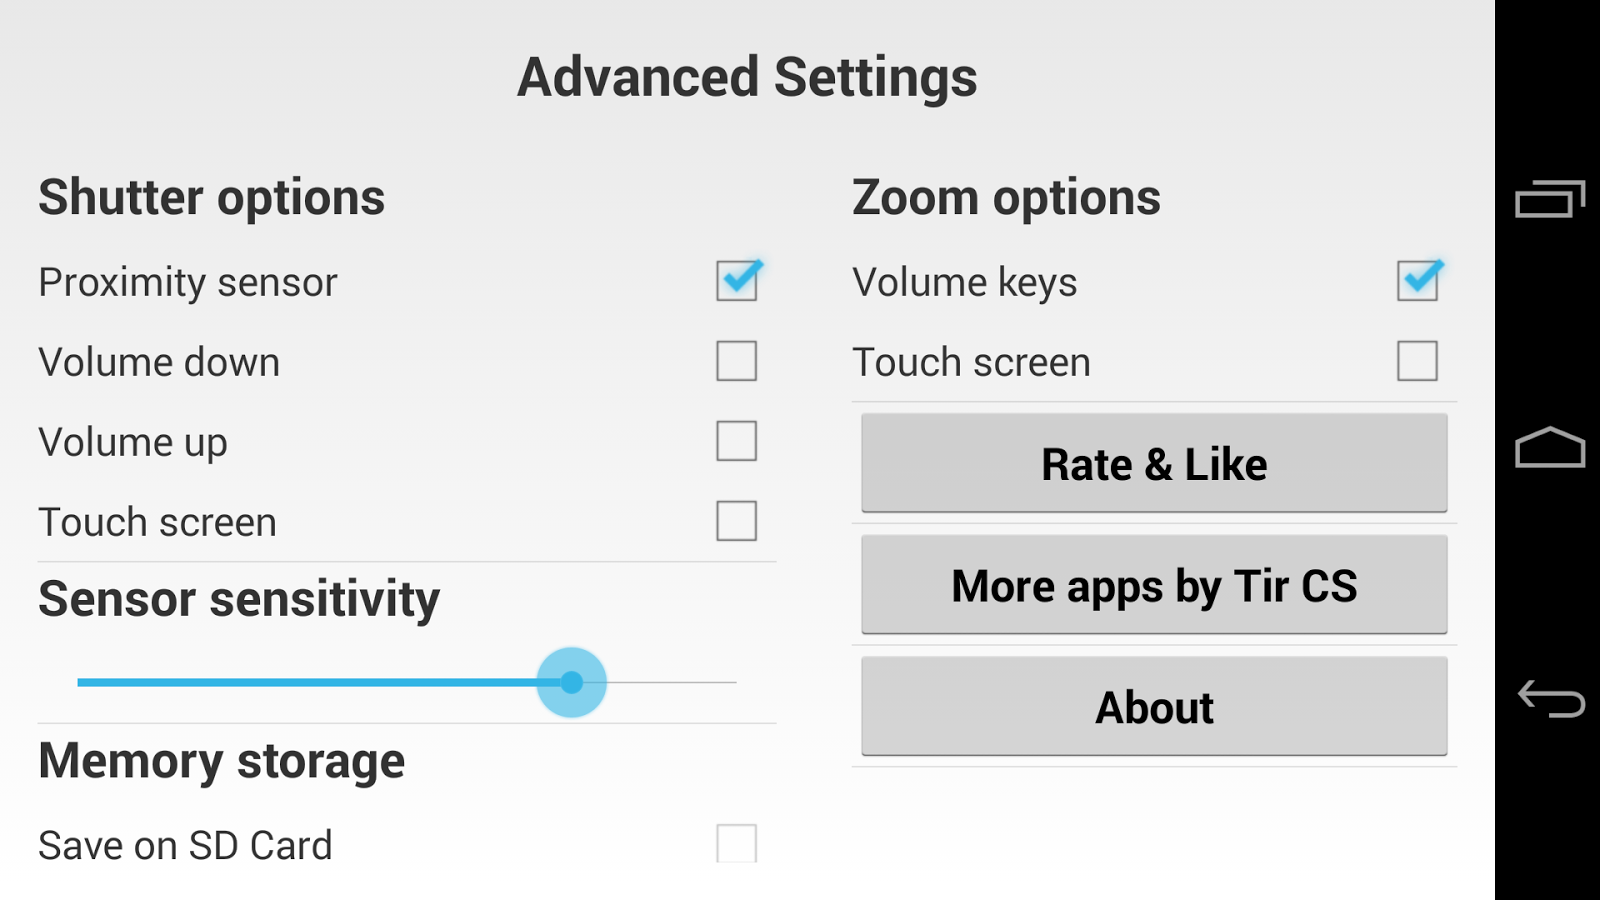
Task: Check Touch screen under Zoom options
Action: pos(1418,361)
